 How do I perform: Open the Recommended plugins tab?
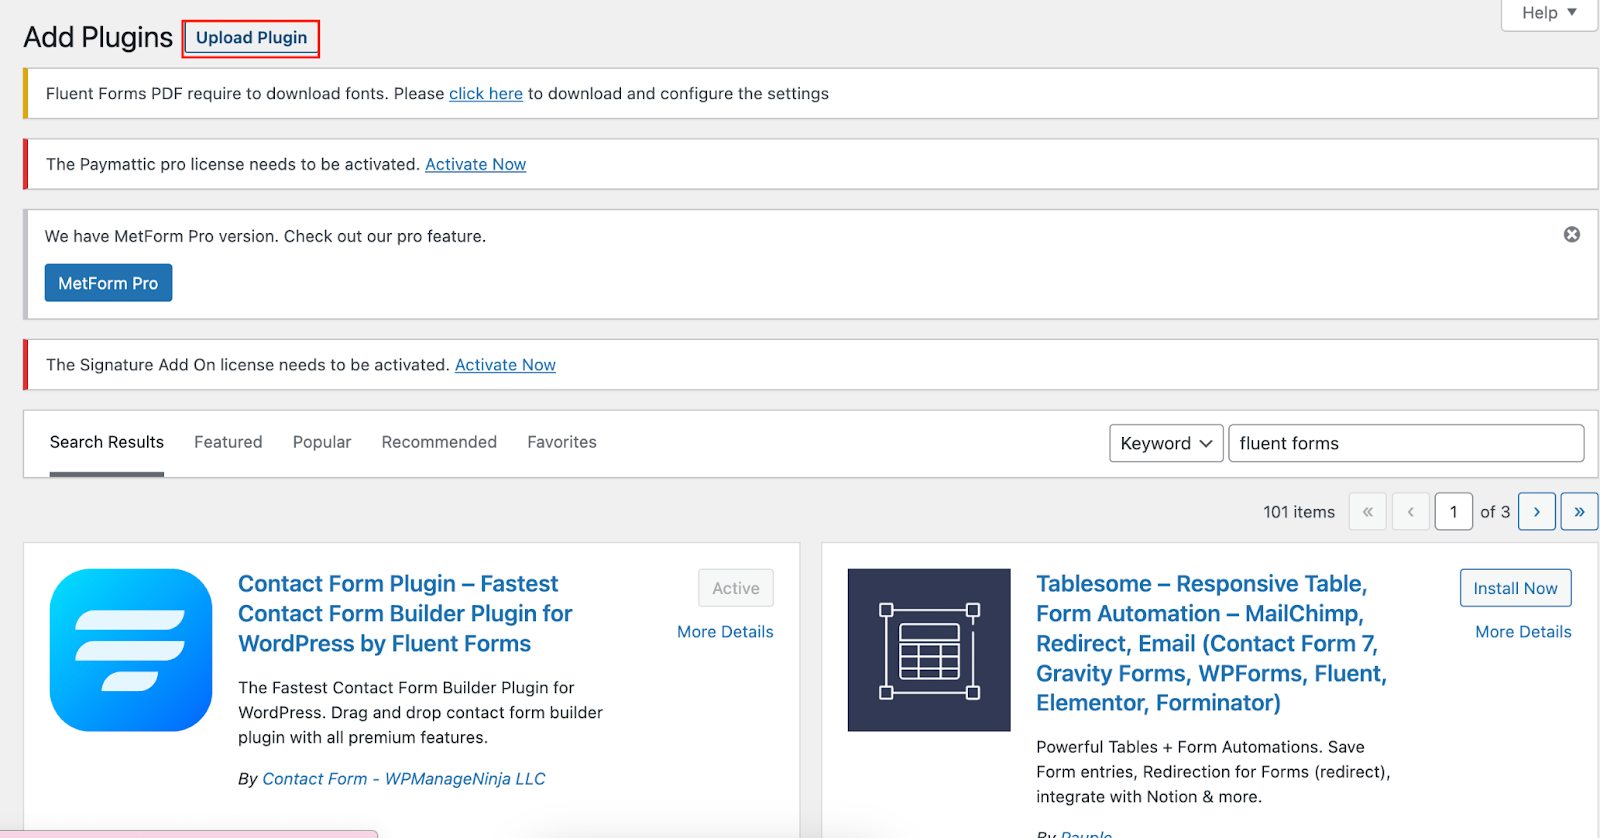click(x=439, y=442)
